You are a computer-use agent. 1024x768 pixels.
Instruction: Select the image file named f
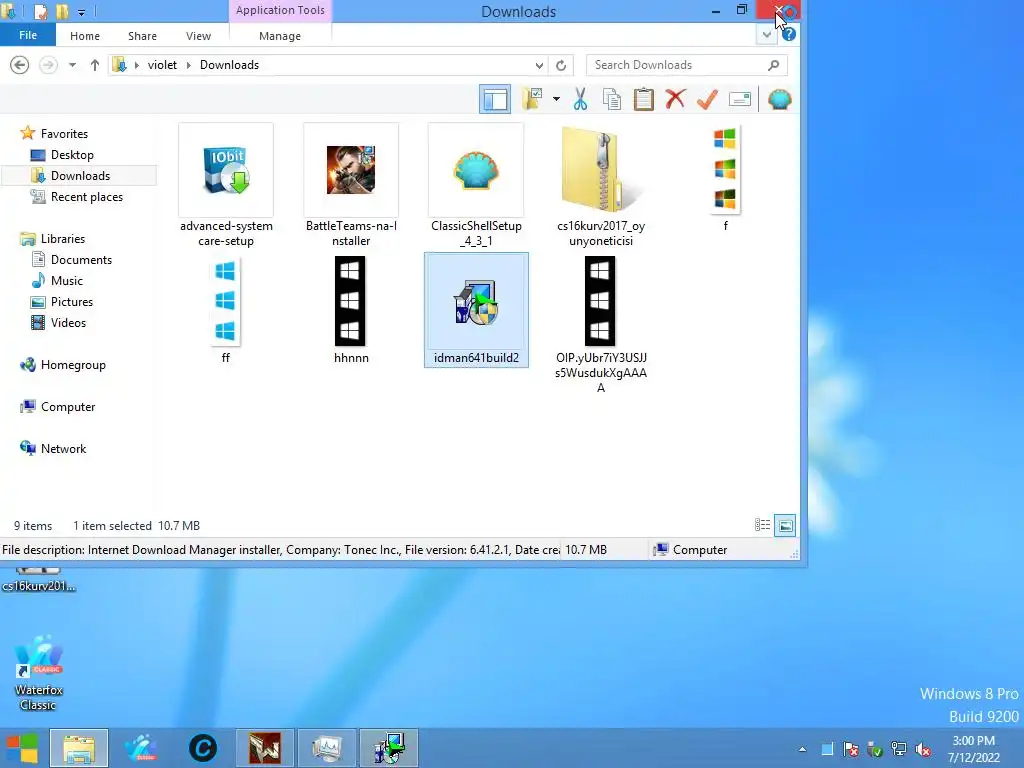tap(725, 178)
